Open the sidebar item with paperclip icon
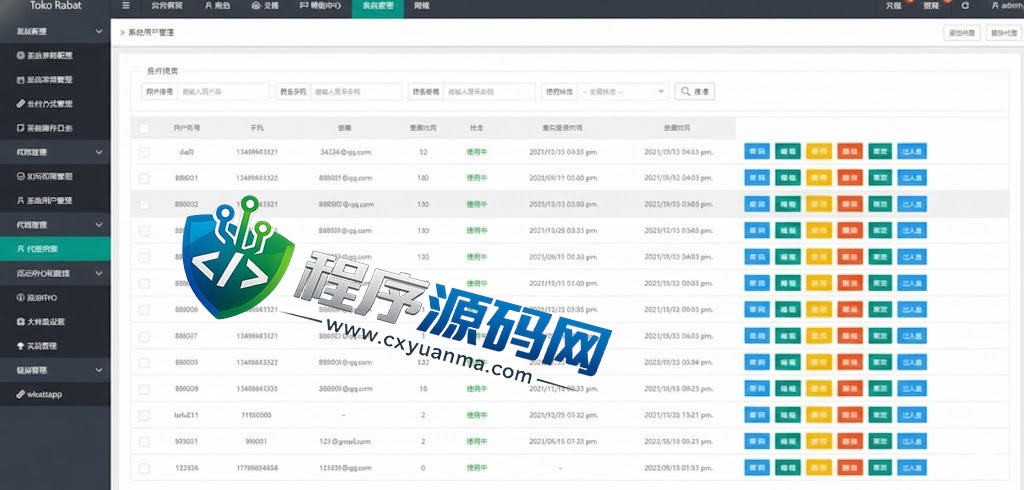Screen dimensions: 1024x490 55,104
